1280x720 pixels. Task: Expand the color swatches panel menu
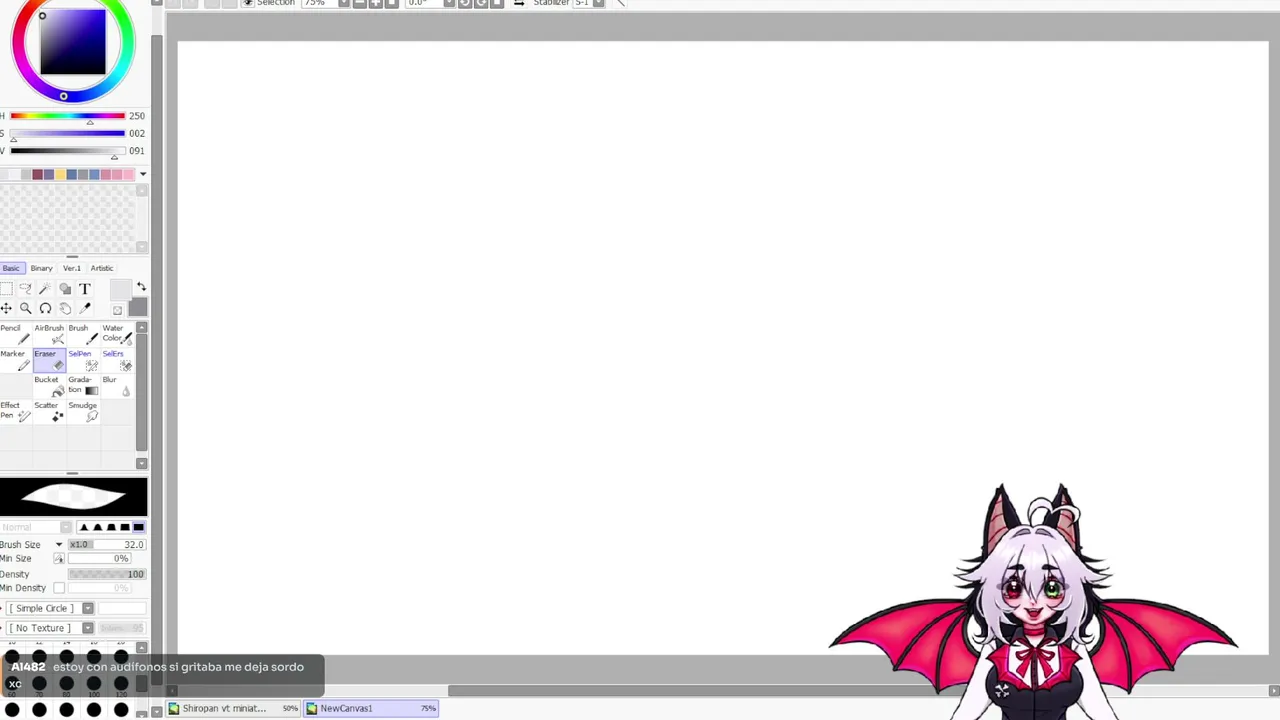(x=143, y=174)
